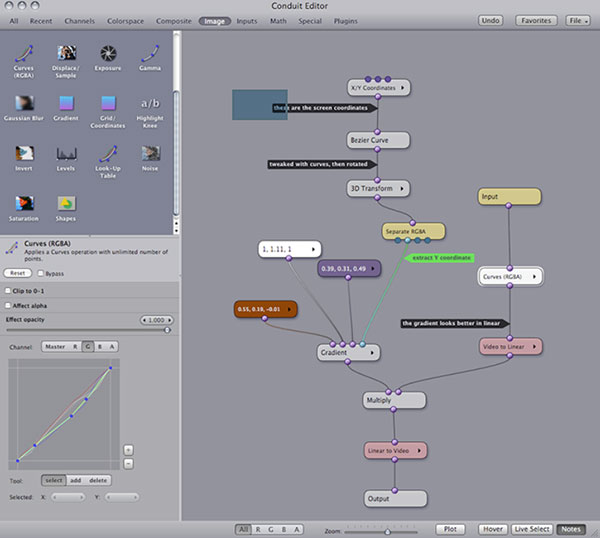Open the Channels category tab

tap(80, 21)
